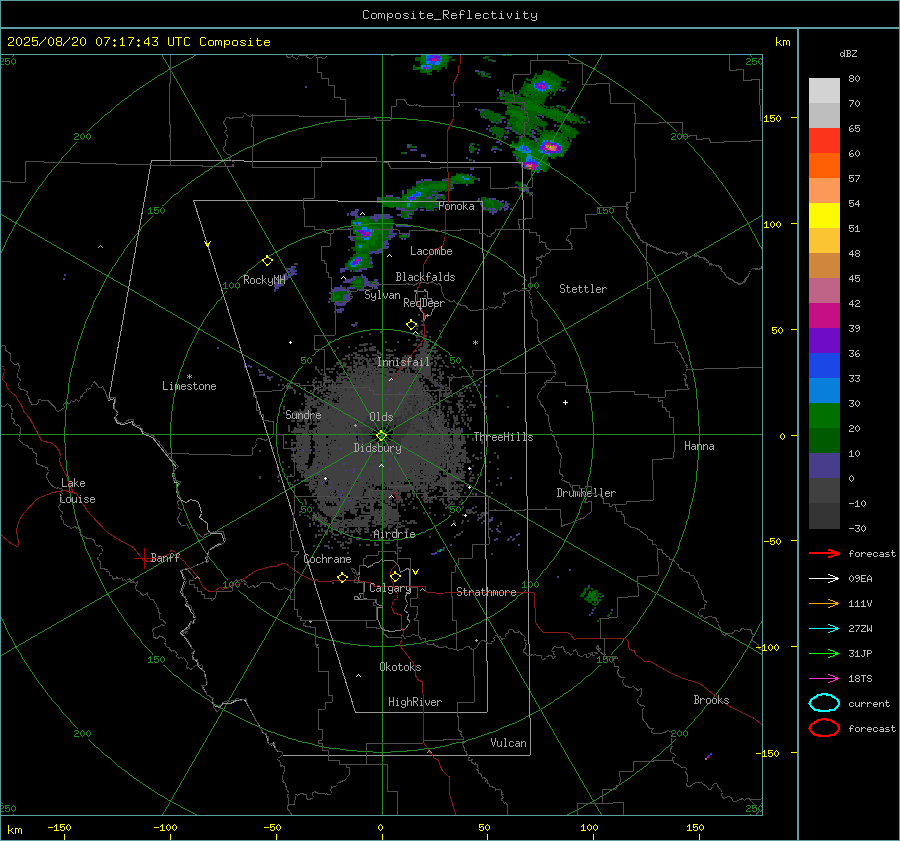Select the Innisfail label
This screenshot has height=841, width=900.
point(403,362)
